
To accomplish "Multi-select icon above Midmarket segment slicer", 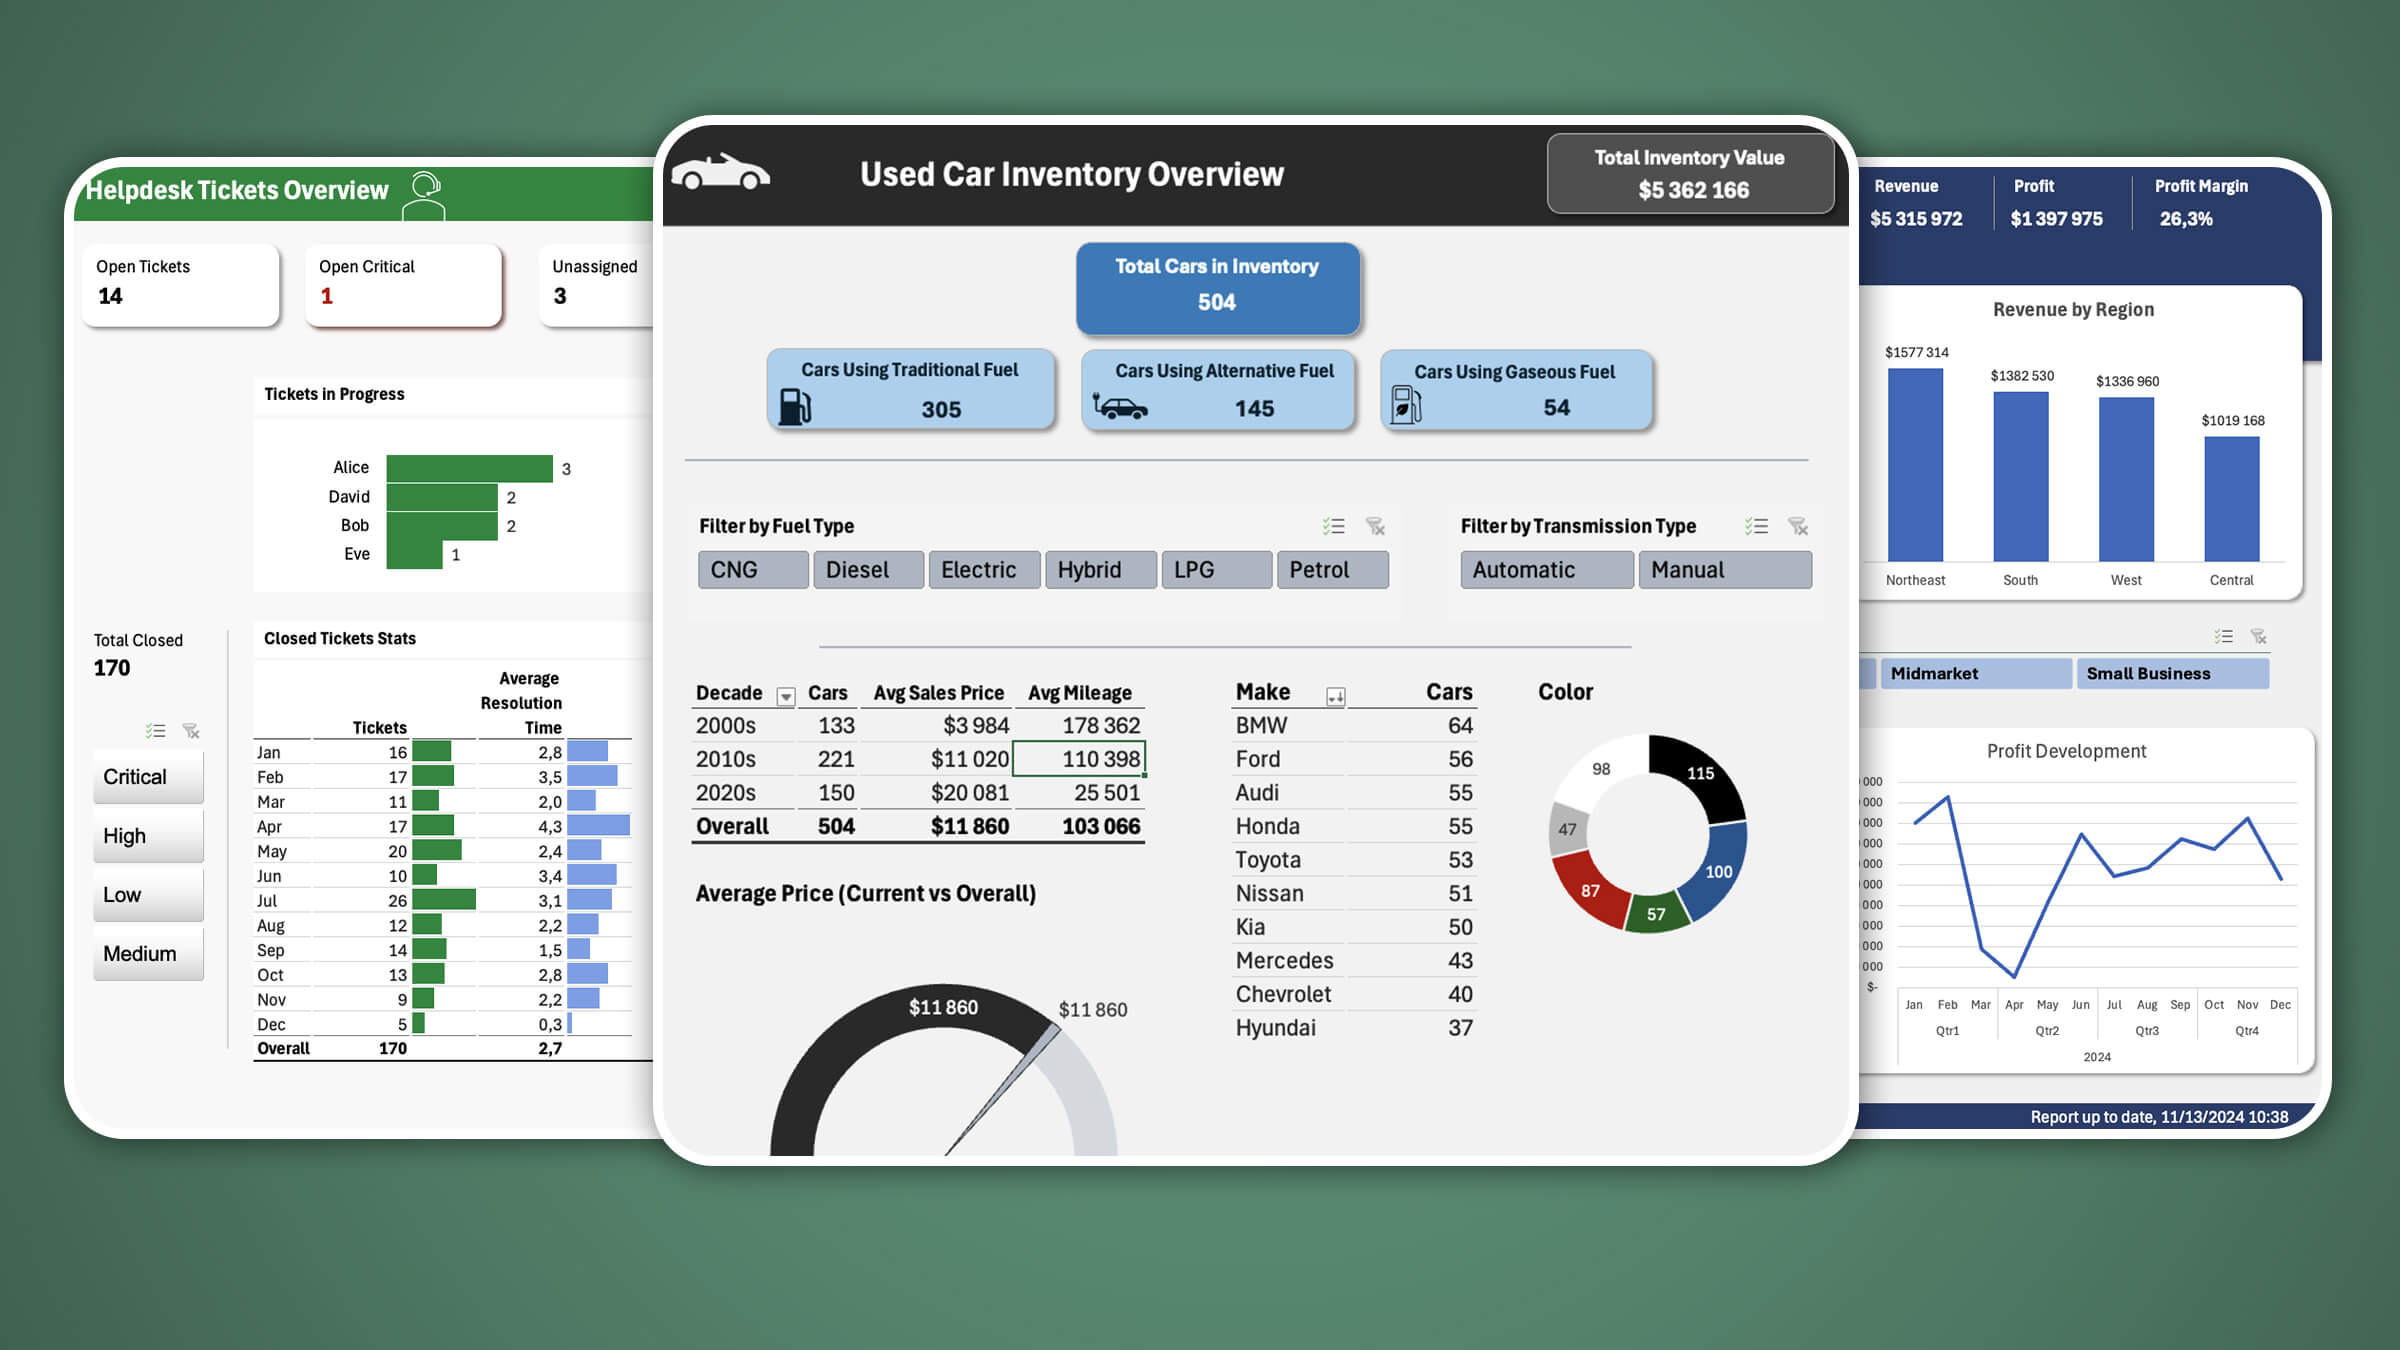I will click(2223, 637).
